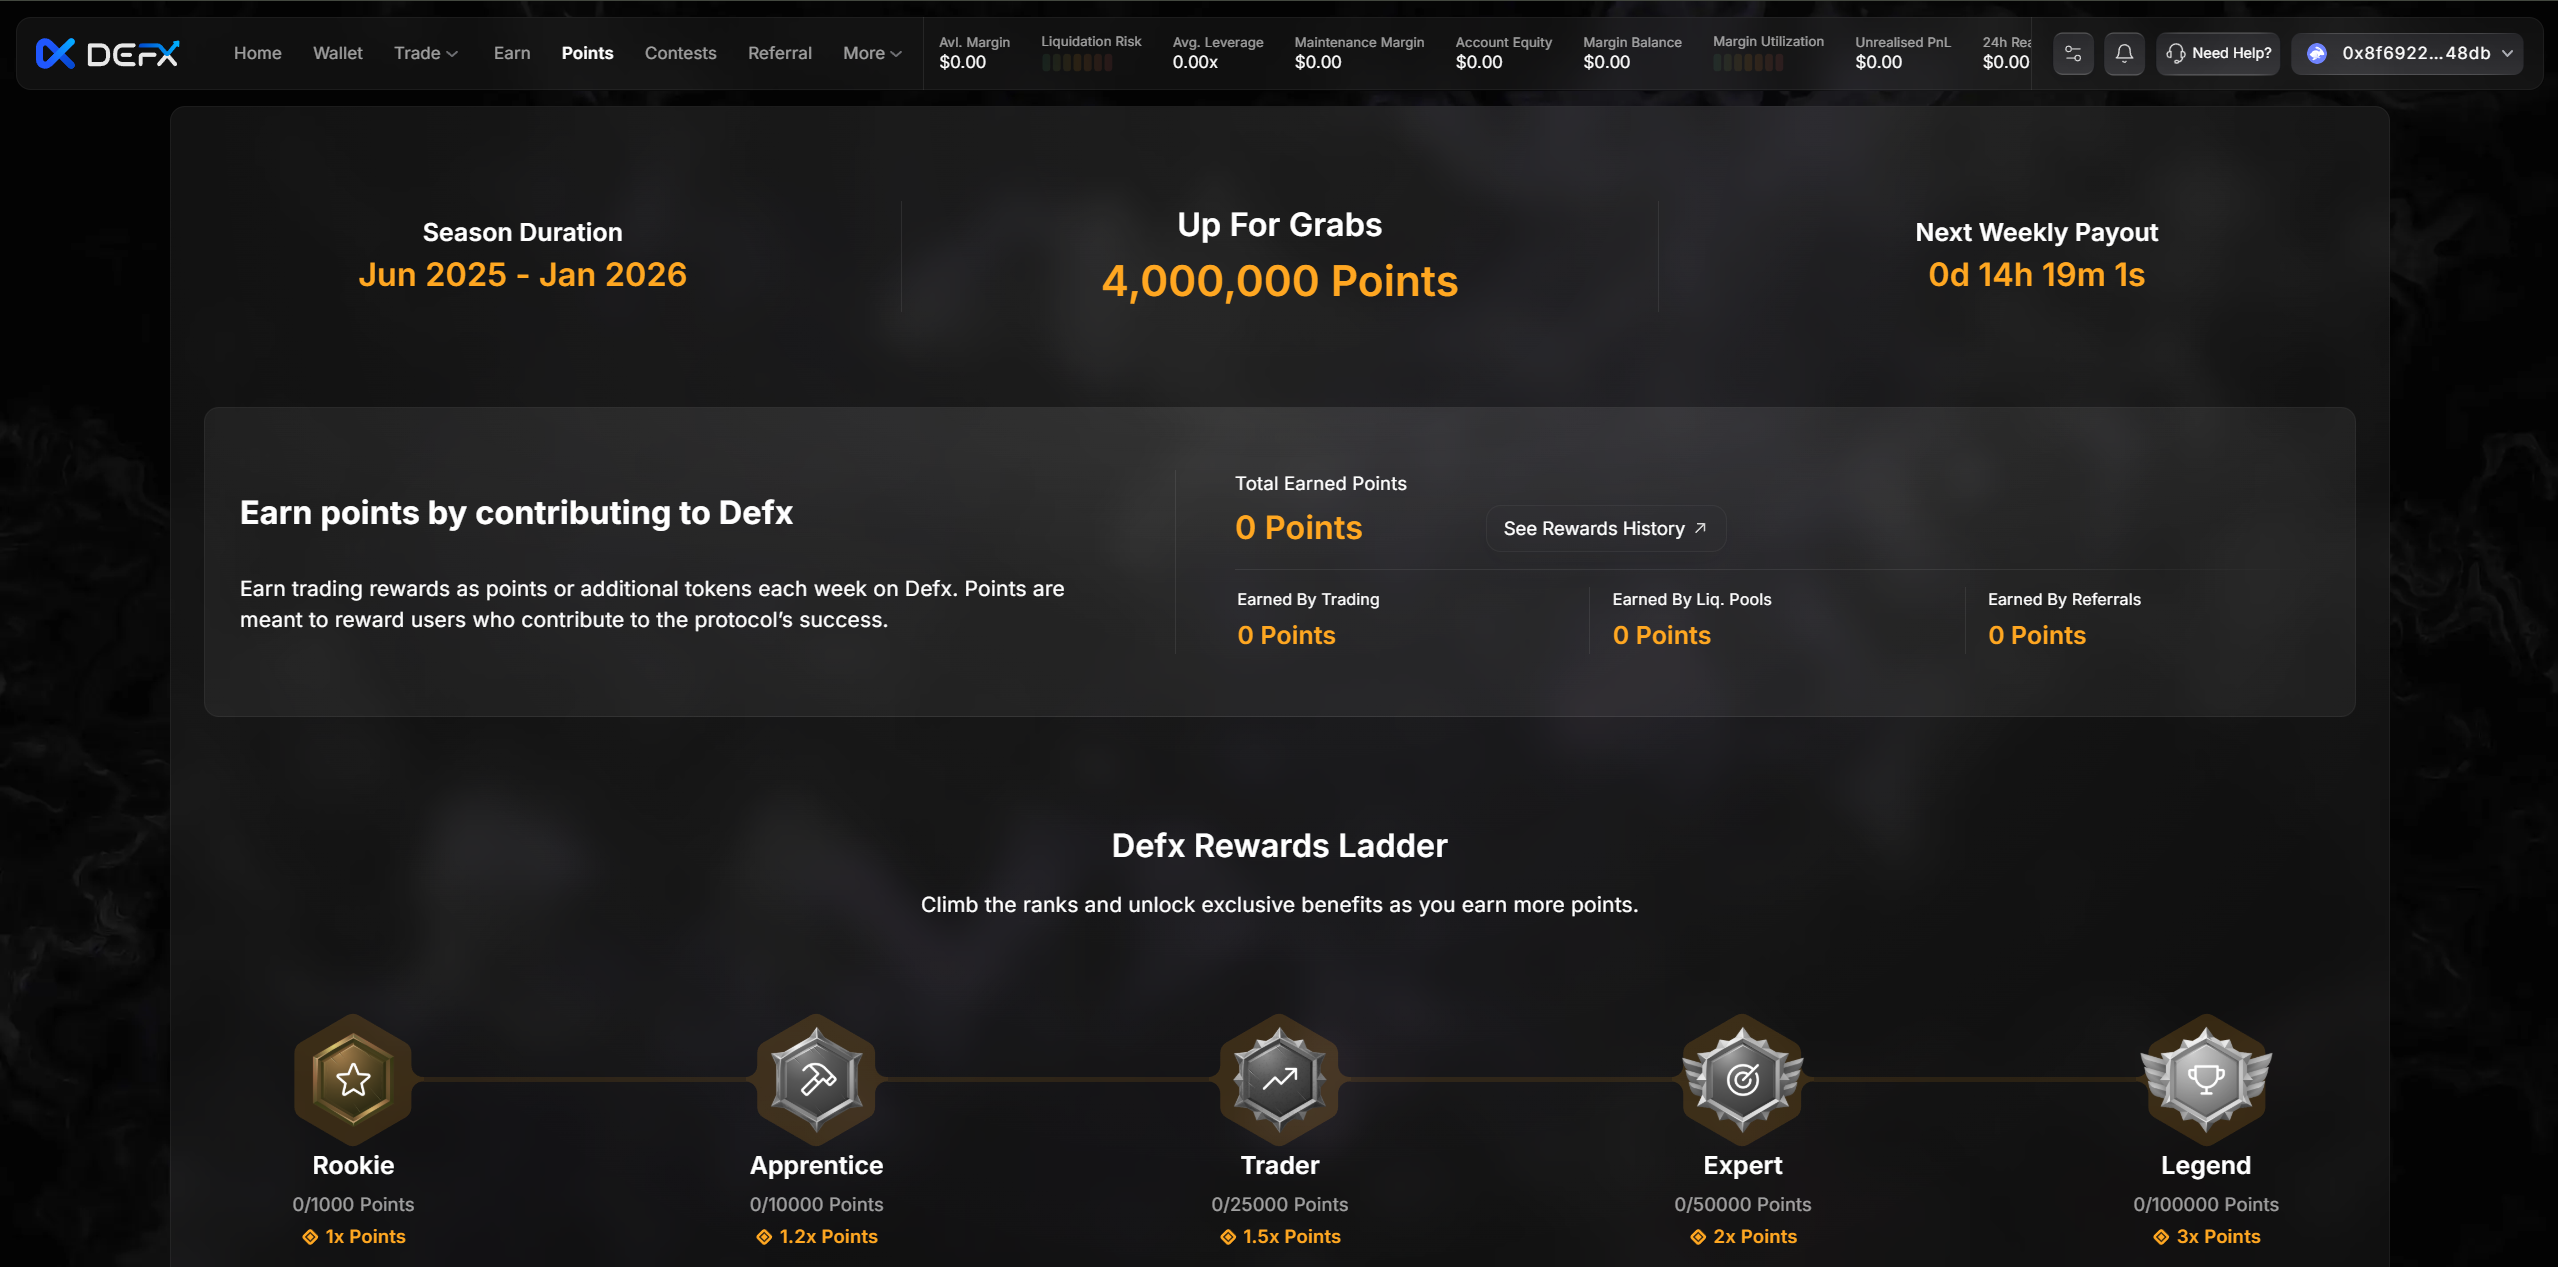The height and width of the screenshot is (1267, 2558).
Task: Click the Margin Balance value
Action: 1607,62
